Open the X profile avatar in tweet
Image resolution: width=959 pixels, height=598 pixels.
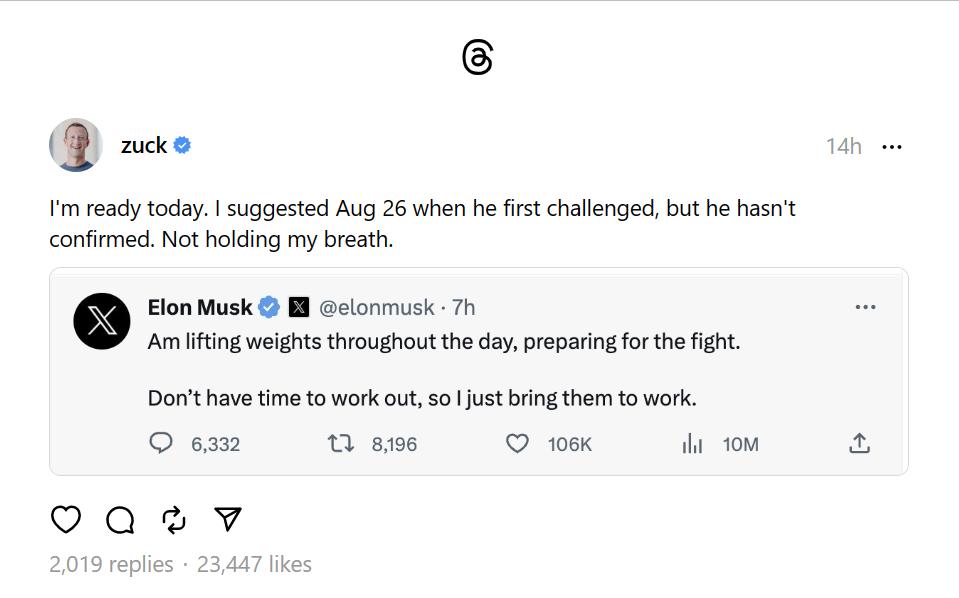coord(102,321)
